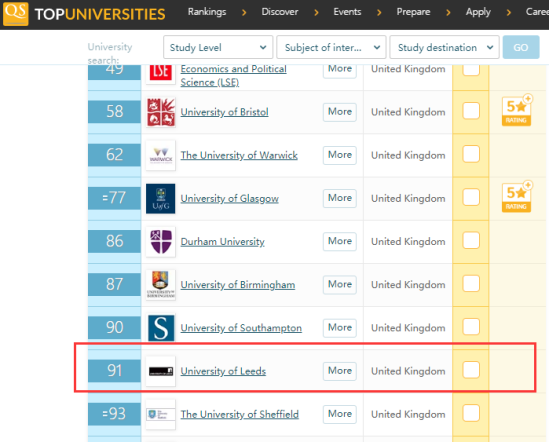Click rank number =77 cell

click(114, 198)
